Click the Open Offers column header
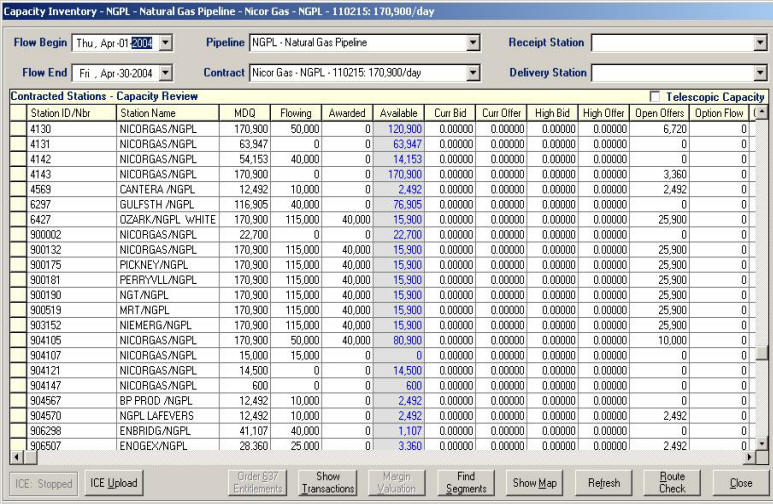The width and height of the screenshot is (773, 504). pyautogui.click(x=659, y=113)
